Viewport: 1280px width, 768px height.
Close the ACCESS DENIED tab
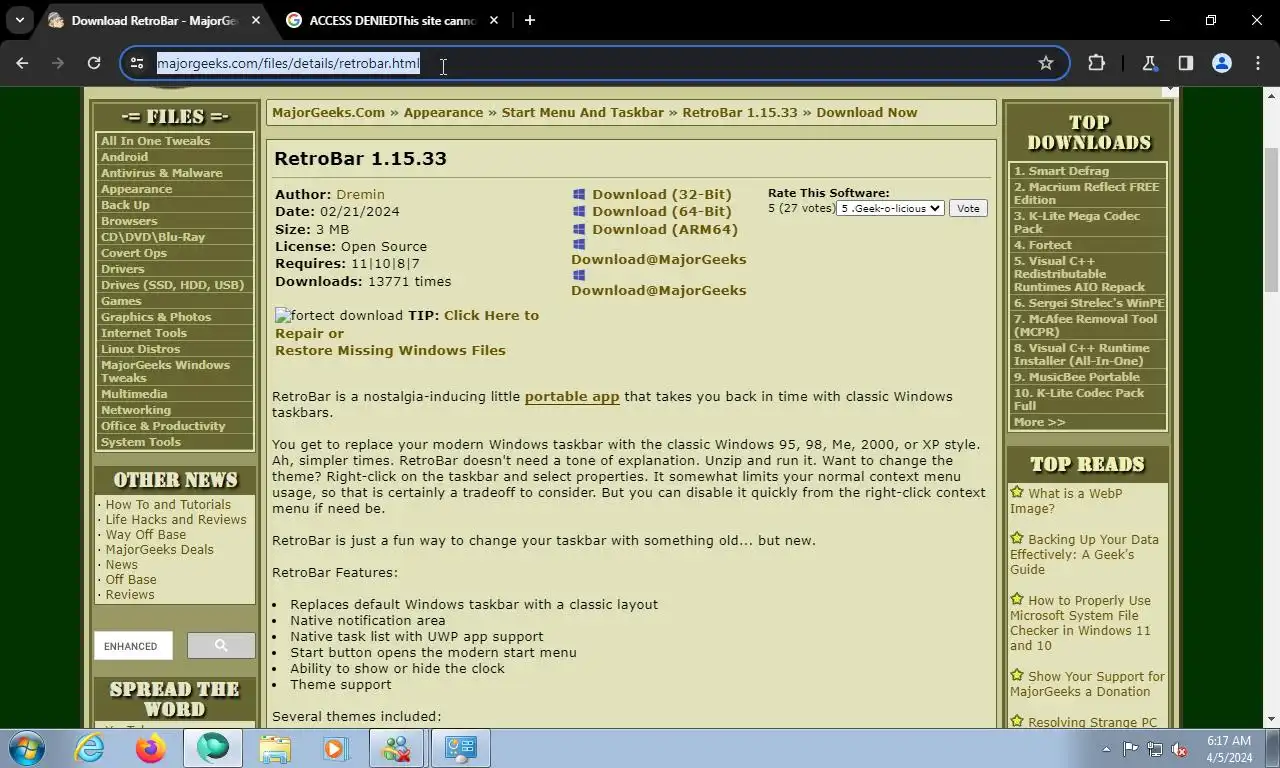pos(494,20)
